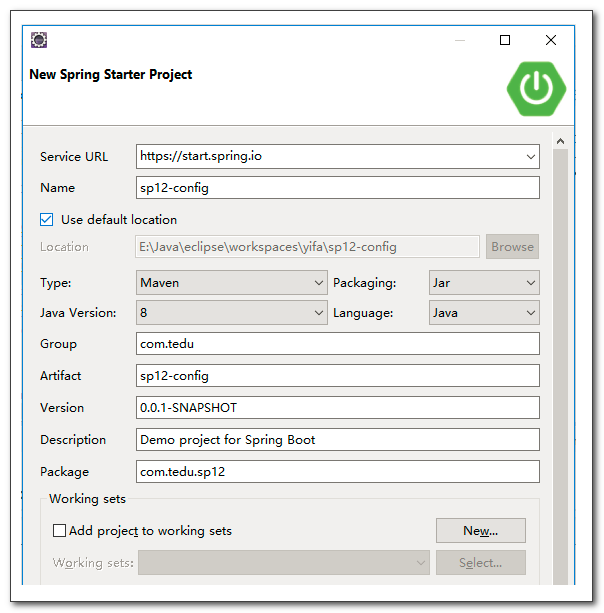Click the Name label
This screenshot has height=613, width=604.
(57, 188)
